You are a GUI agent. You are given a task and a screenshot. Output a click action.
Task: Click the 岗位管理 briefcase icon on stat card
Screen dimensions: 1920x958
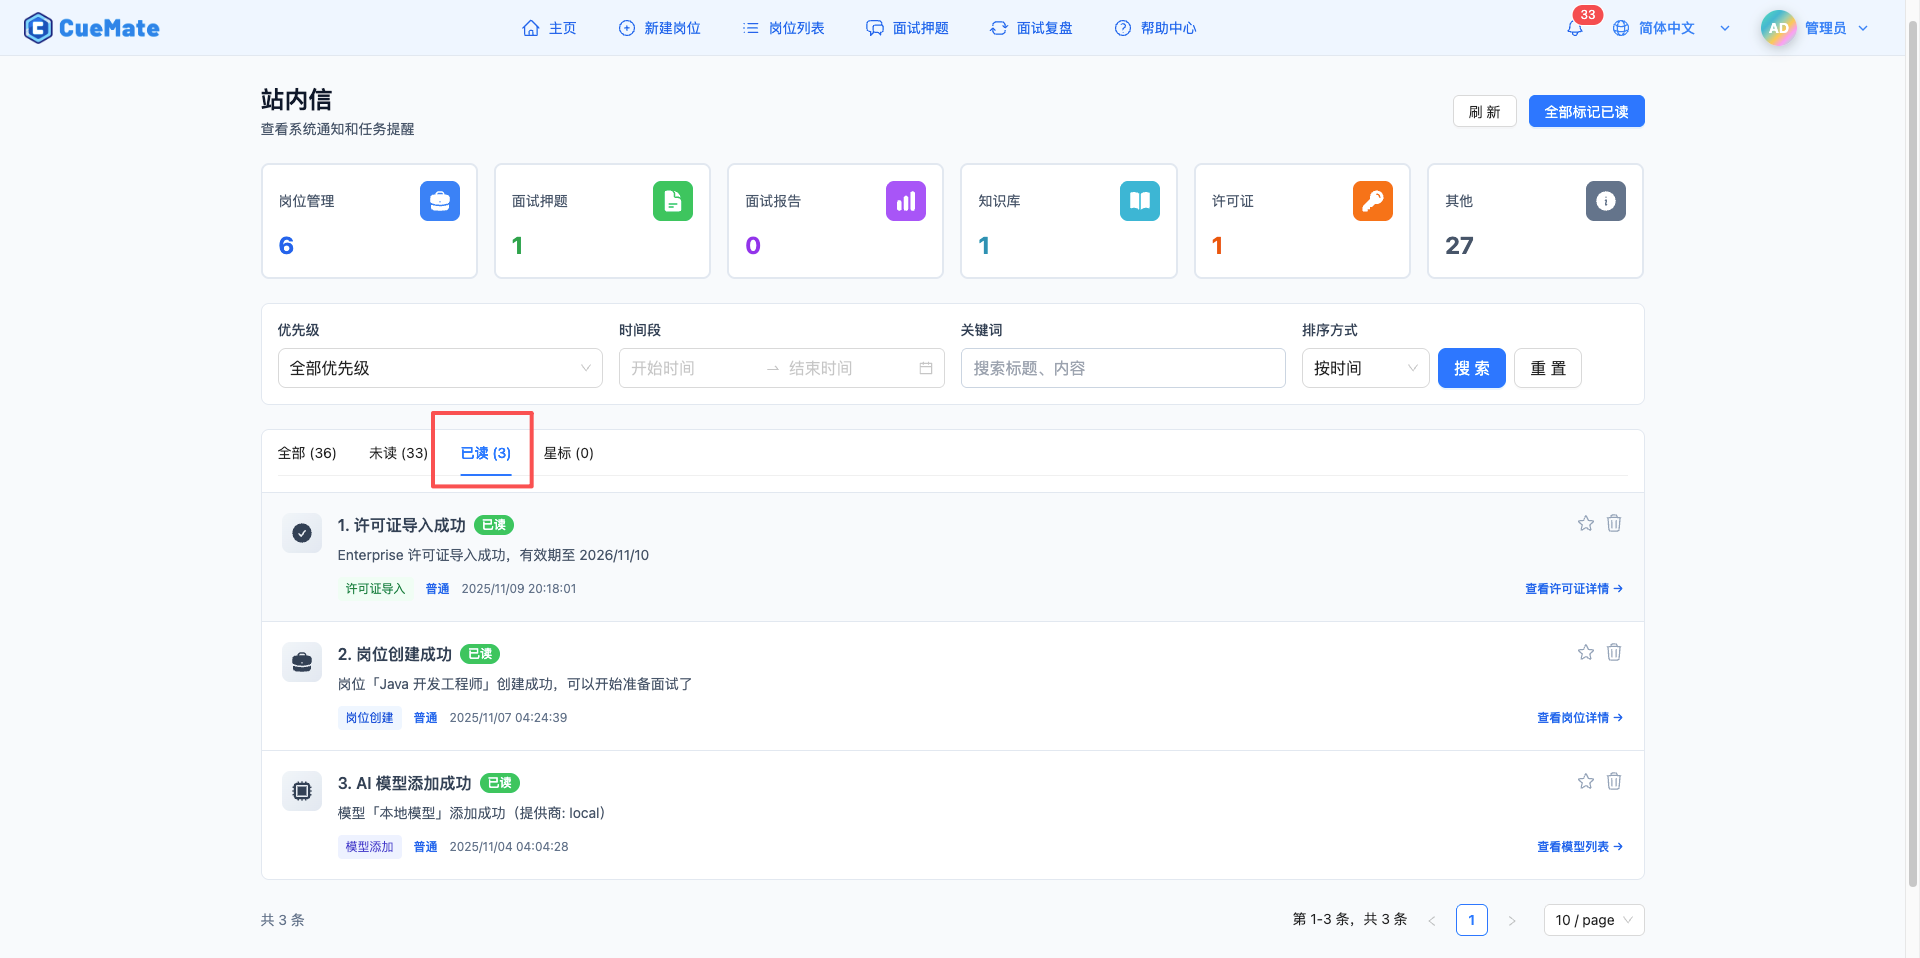[440, 200]
